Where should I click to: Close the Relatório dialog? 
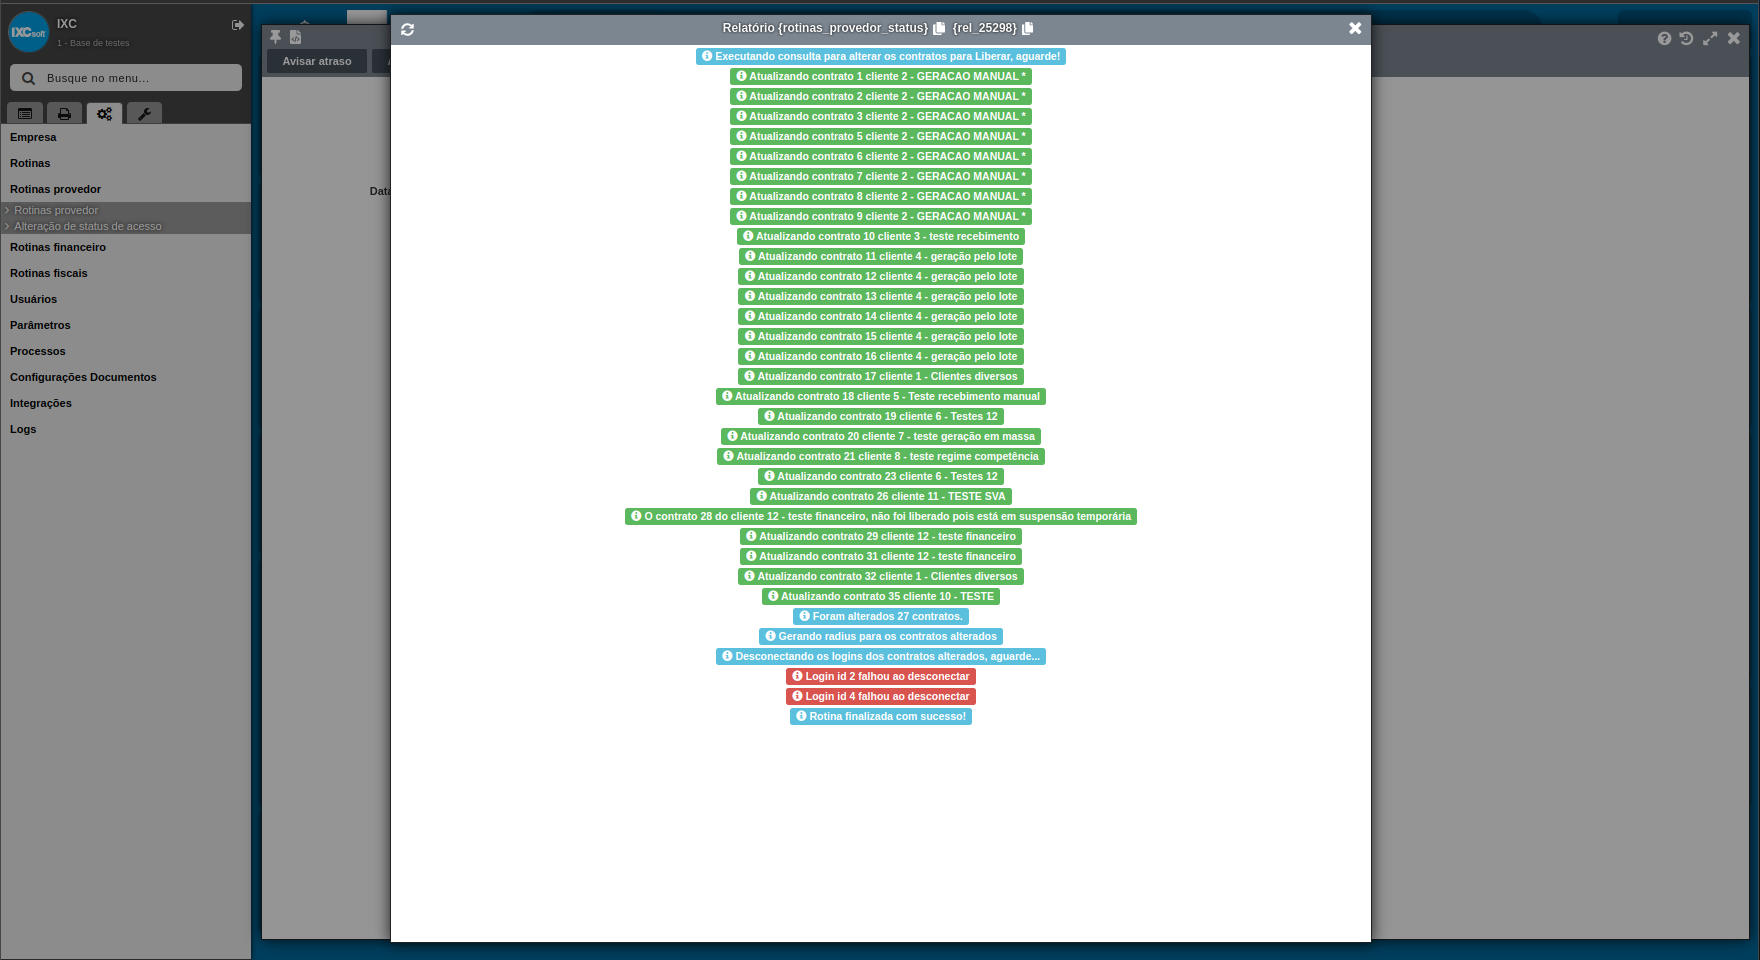click(1355, 28)
